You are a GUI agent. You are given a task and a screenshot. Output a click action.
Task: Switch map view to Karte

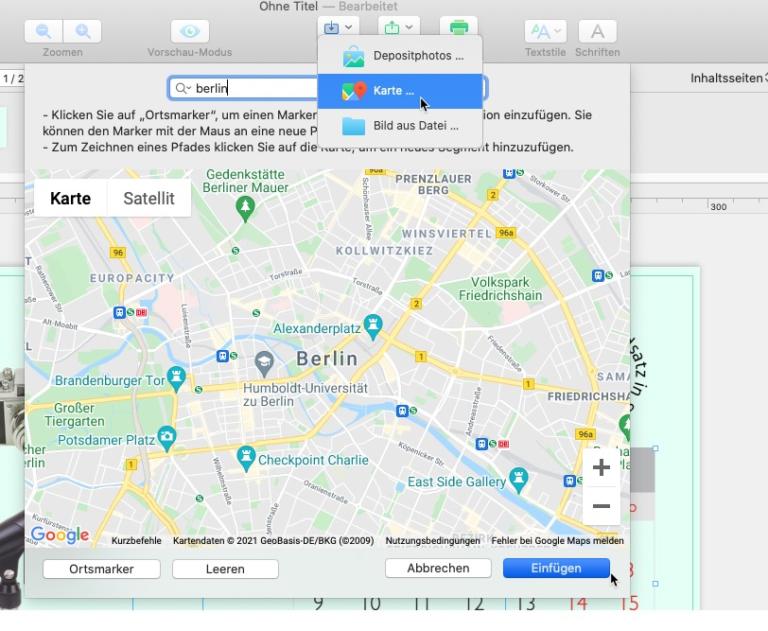(x=71, y=198)
